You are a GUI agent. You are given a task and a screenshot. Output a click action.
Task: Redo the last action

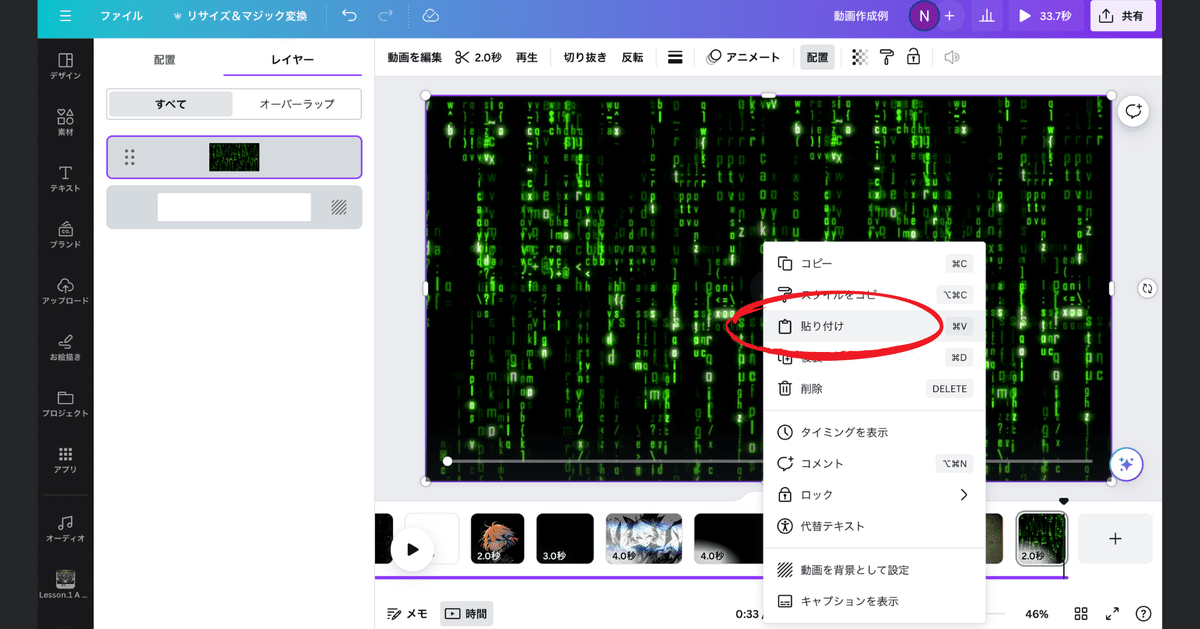386,16
